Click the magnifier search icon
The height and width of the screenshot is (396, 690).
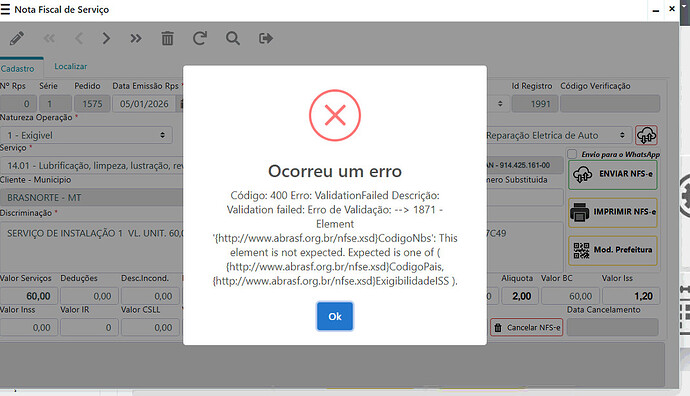click(x=233, y=38)
